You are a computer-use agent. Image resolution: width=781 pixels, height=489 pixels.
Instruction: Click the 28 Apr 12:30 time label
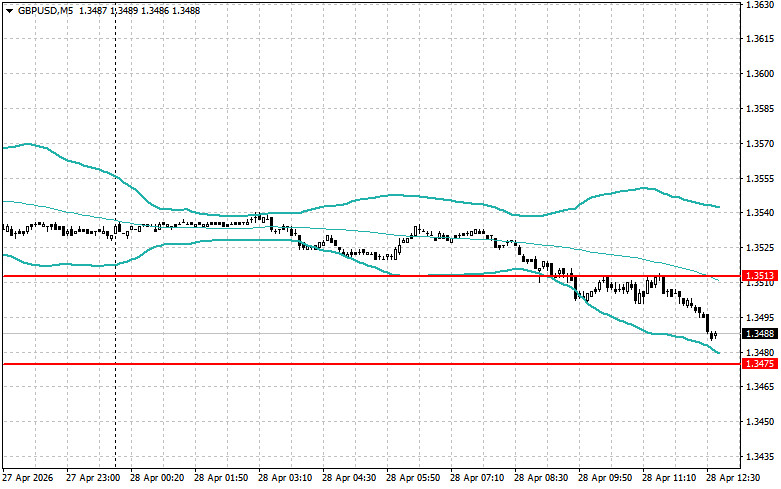pos(733,478)
